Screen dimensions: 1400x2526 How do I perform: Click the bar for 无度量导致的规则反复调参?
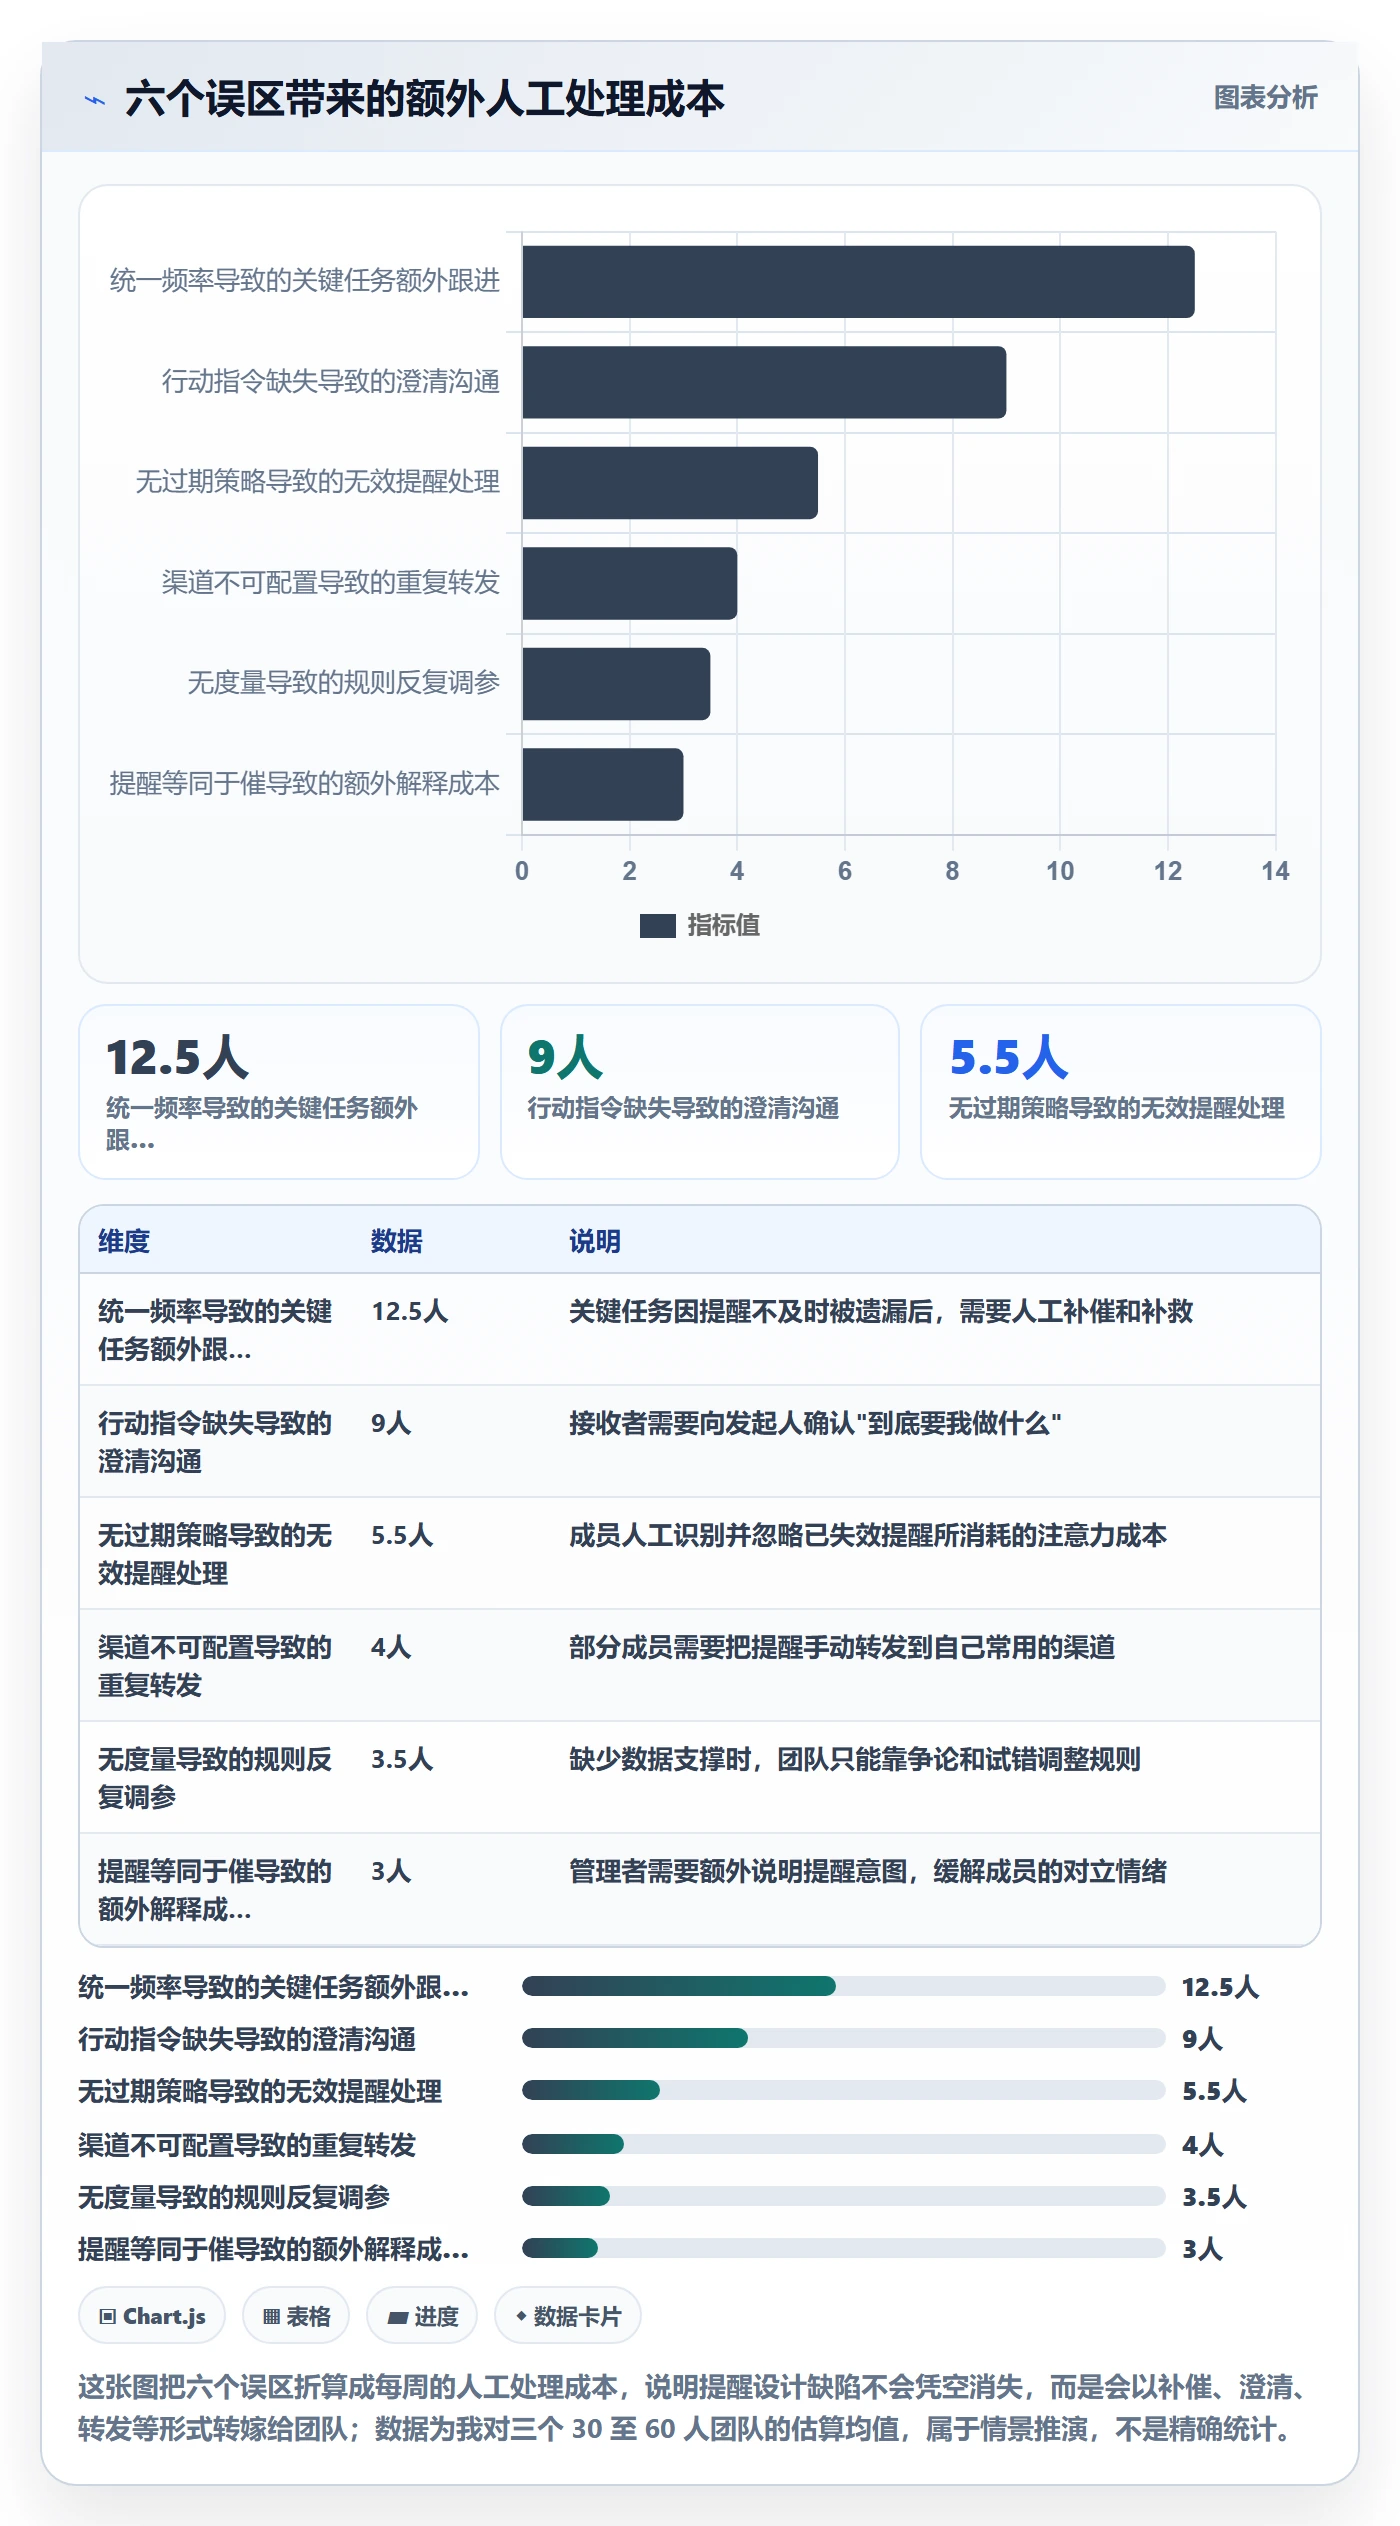pyautogui.click(x=616, y=684)
